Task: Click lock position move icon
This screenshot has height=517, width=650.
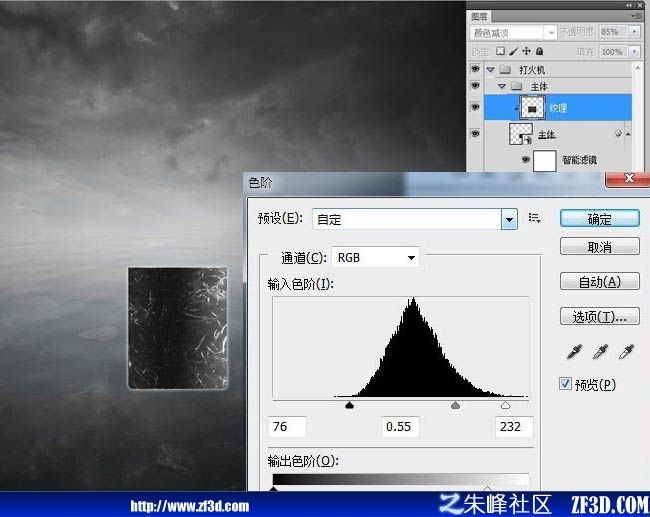Action: pyautogui.click(x=526, y=51)
